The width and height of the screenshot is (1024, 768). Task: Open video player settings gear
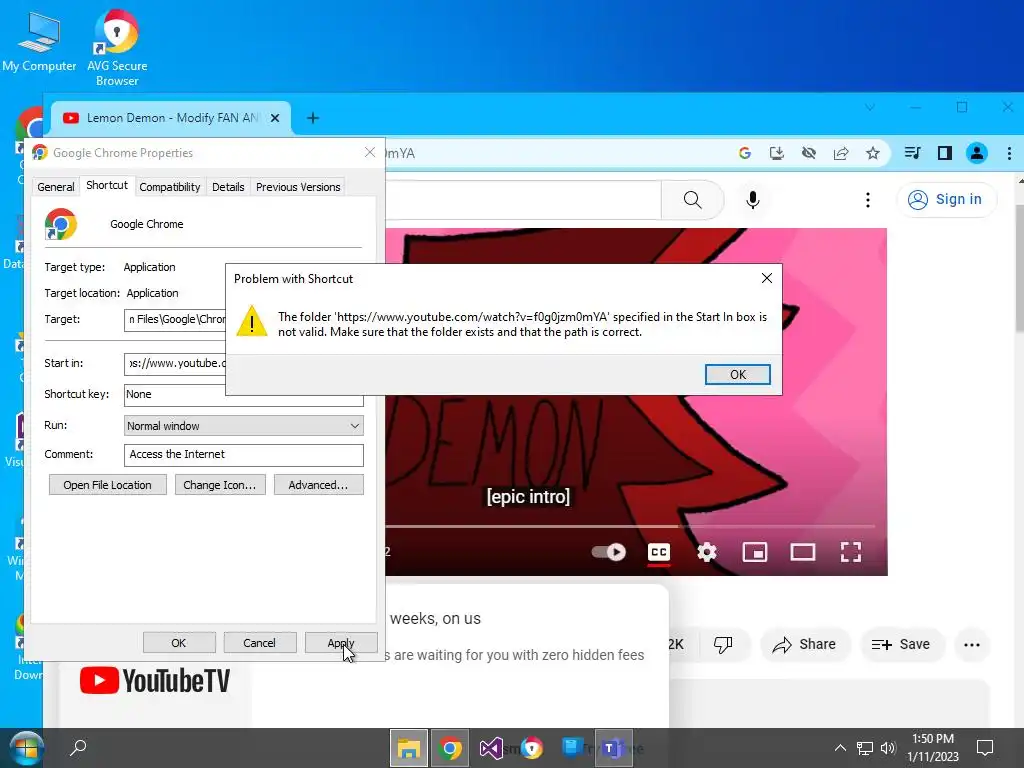coord(707,552)
